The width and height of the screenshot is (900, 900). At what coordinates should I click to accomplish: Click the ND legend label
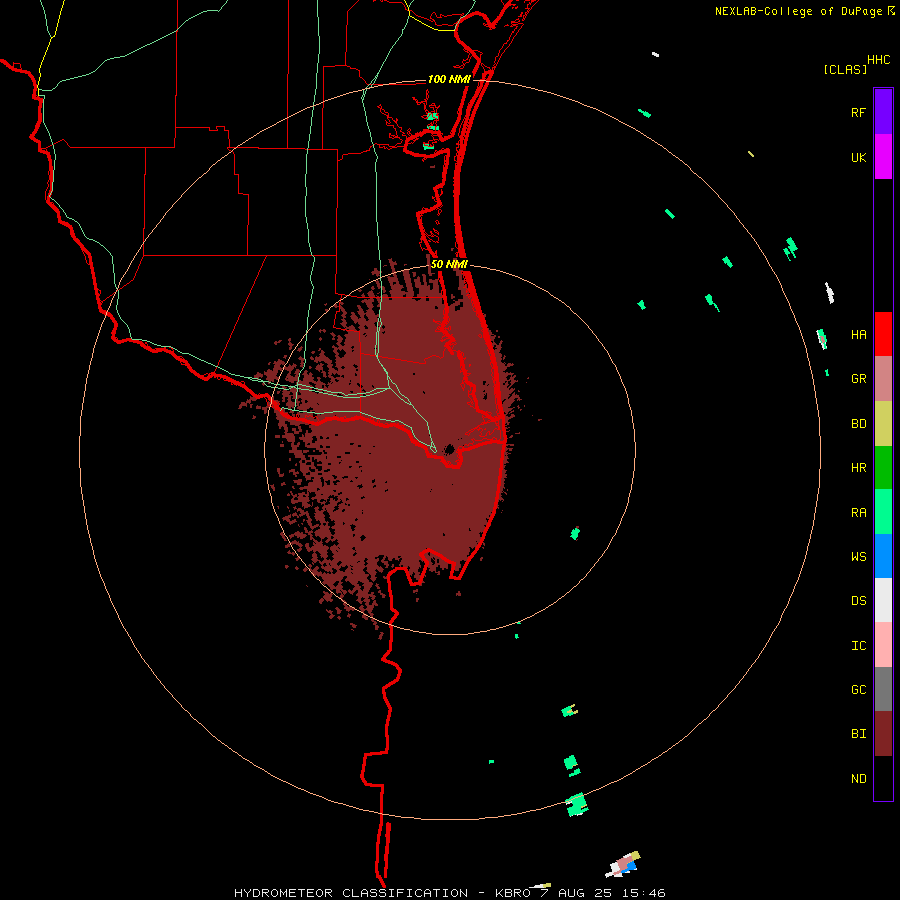pos(859,779)
